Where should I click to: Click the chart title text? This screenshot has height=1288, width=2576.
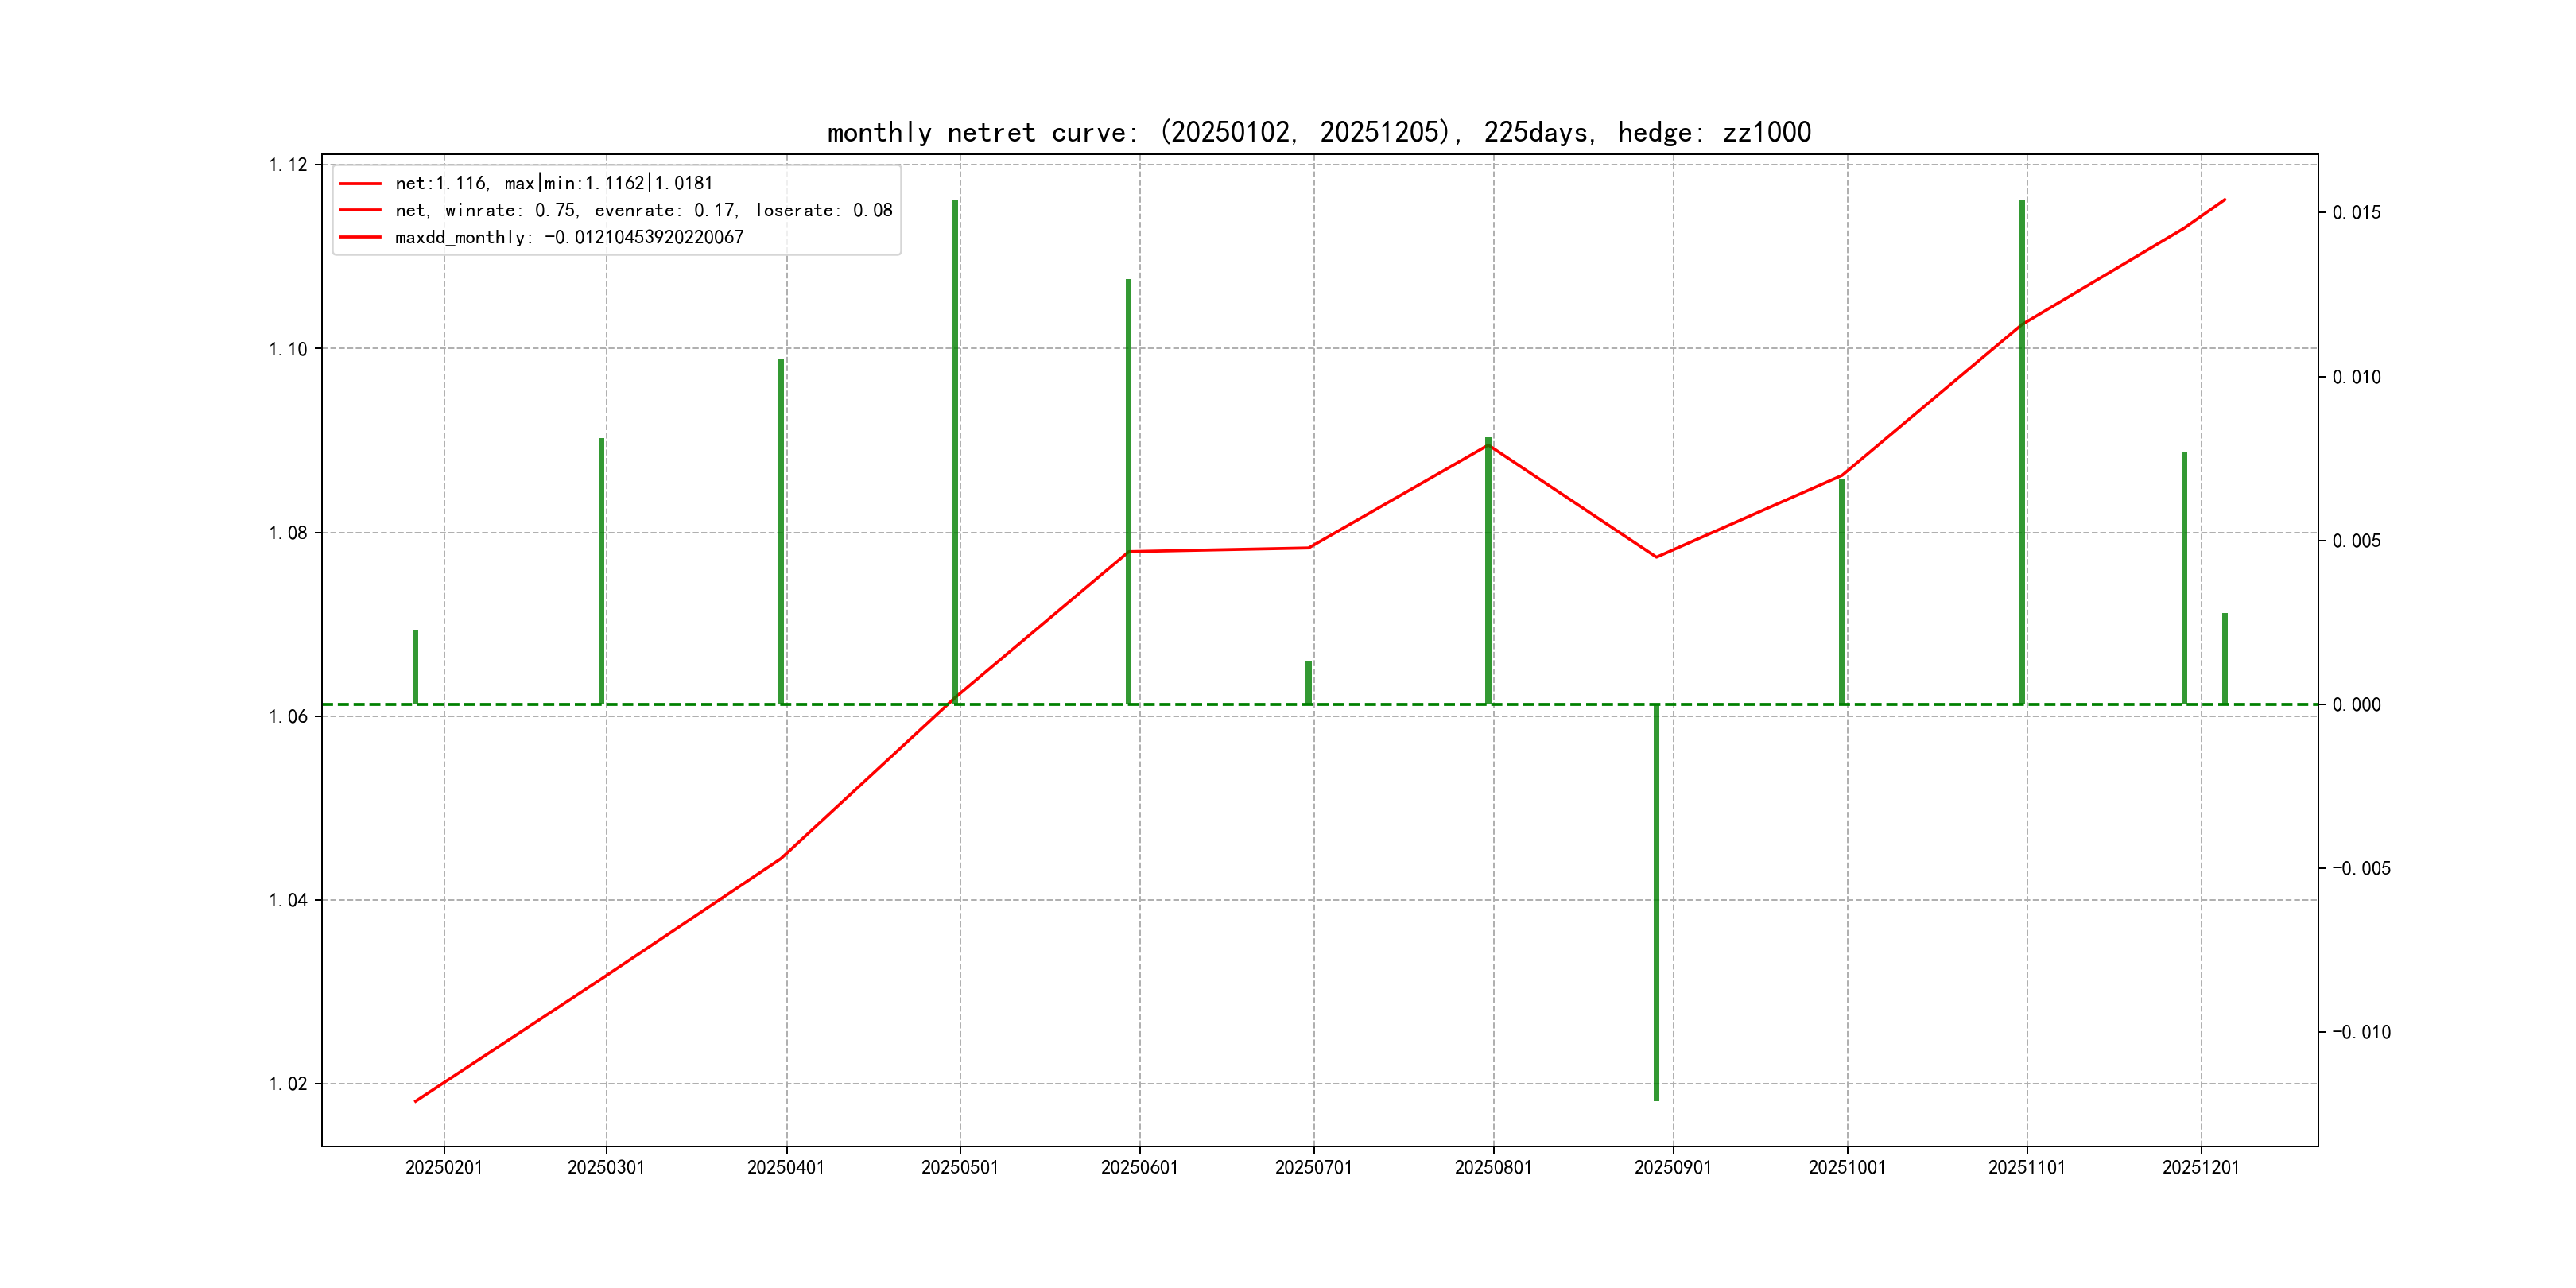[x=1318, y=132]
